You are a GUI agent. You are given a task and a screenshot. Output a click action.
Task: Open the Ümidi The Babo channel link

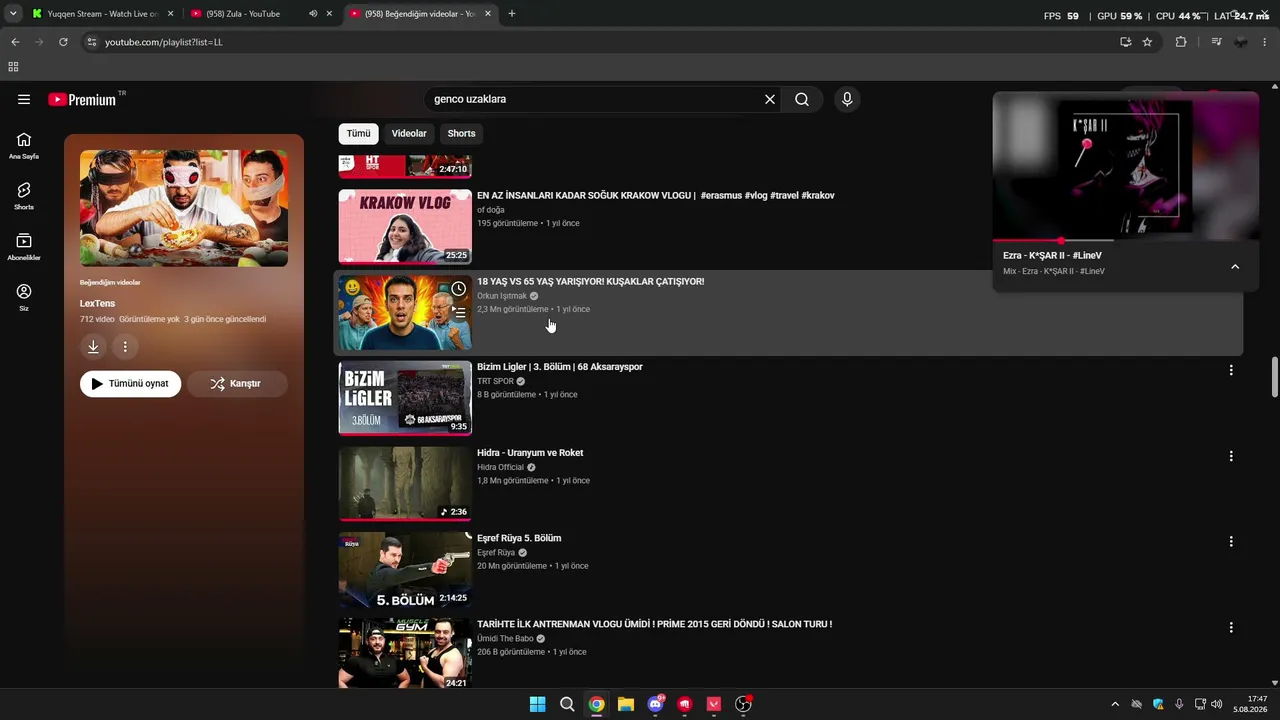[505, 638]
